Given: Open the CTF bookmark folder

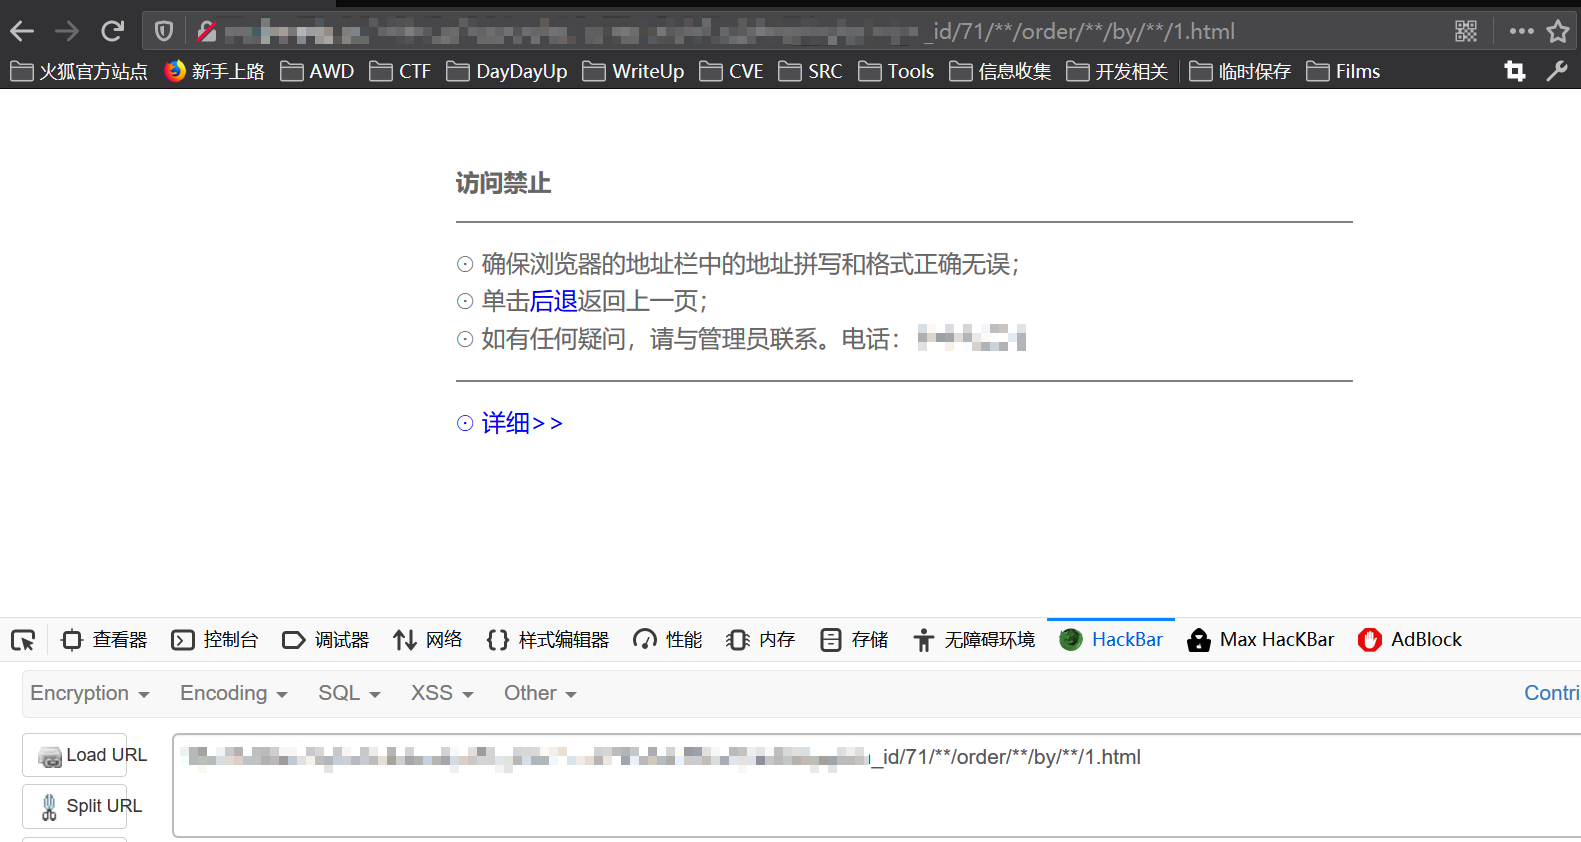Looking at the screenshot, I should [x=400, y=71].
